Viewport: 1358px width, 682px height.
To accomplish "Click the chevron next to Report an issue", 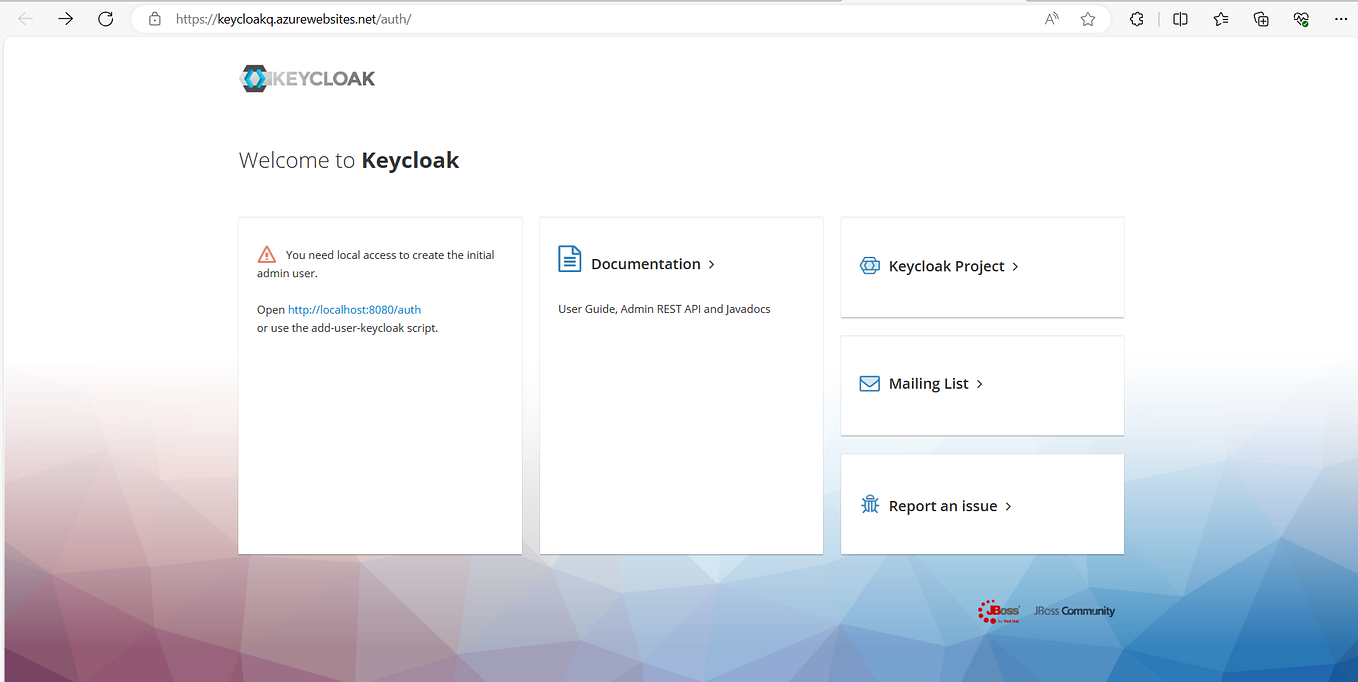I will click(x=1008, y=507).
